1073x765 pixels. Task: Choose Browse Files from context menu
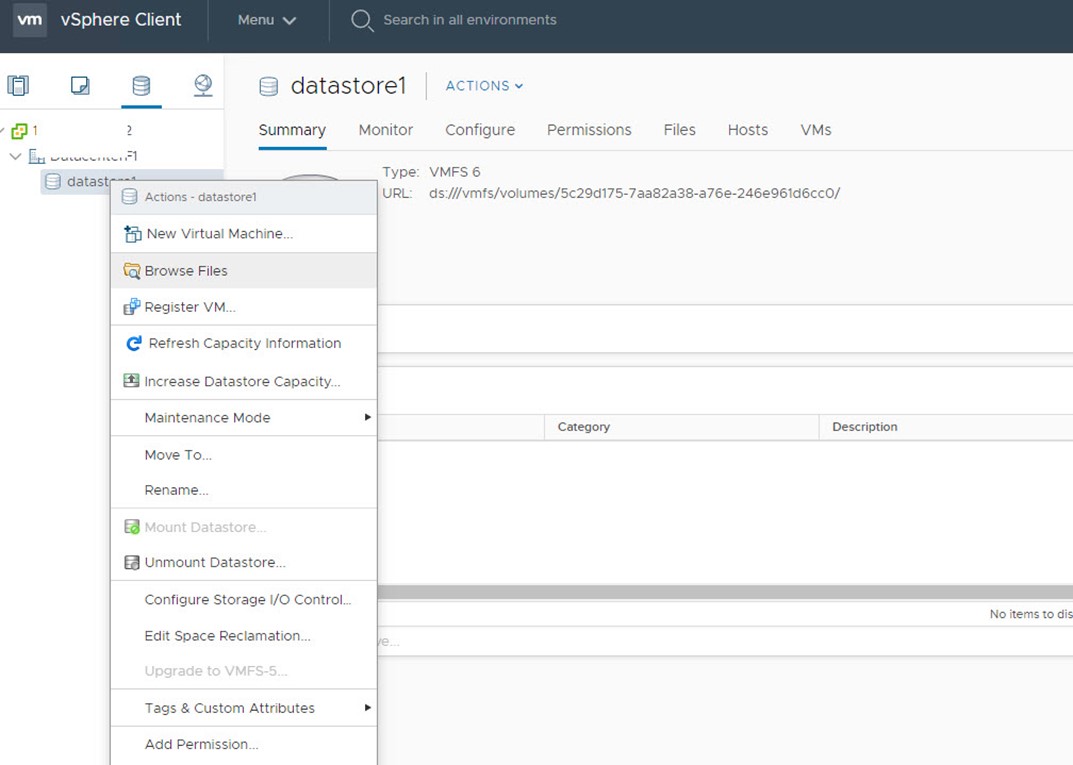tap(186, 271)
